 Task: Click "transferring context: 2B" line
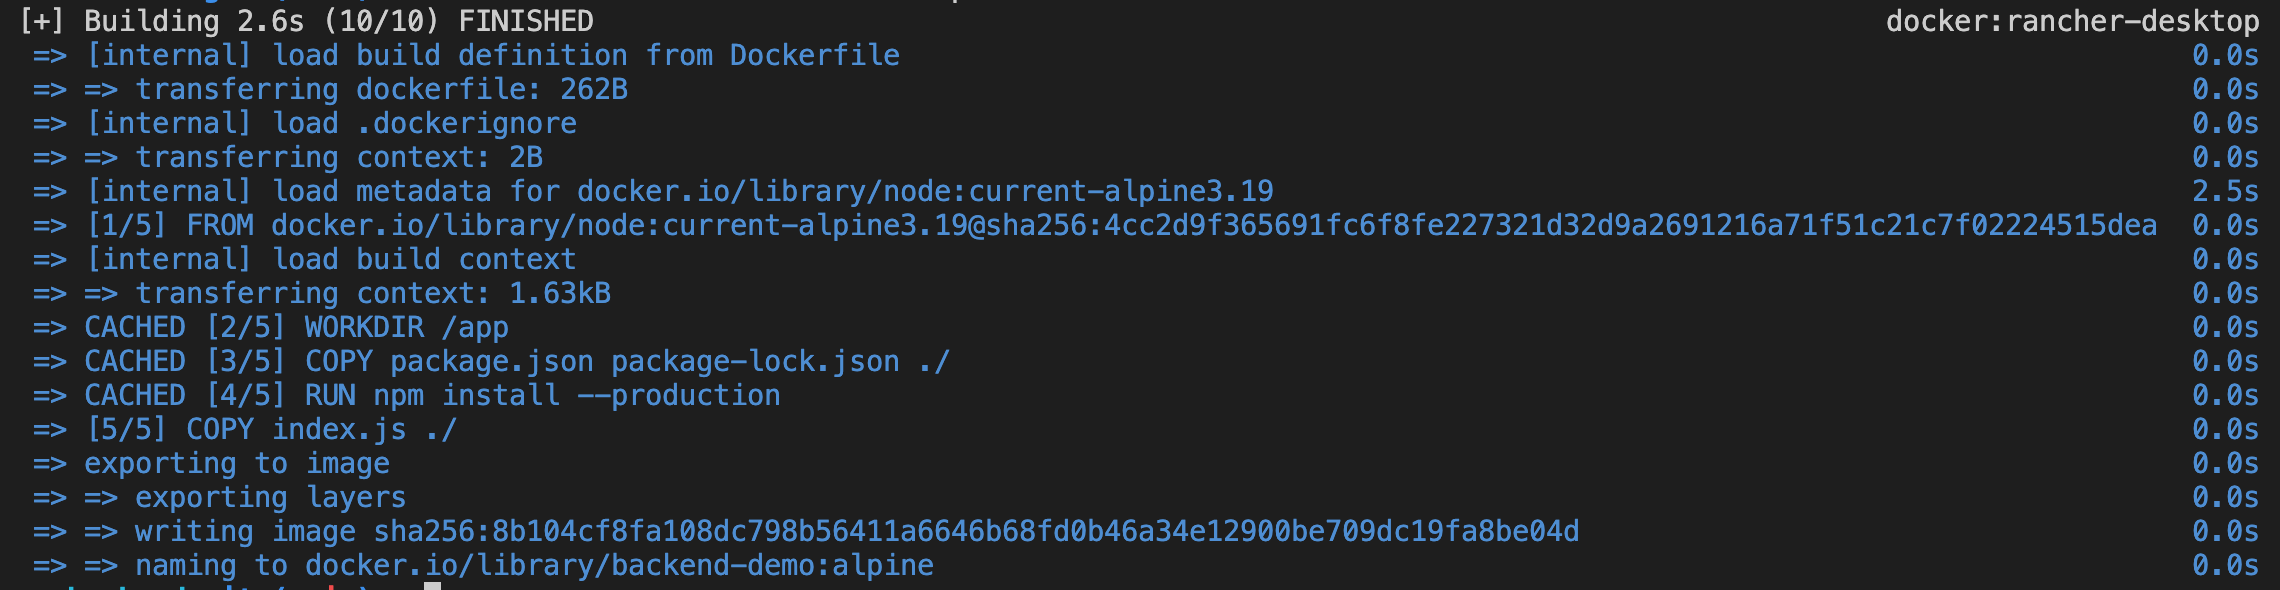coord(339,157)
